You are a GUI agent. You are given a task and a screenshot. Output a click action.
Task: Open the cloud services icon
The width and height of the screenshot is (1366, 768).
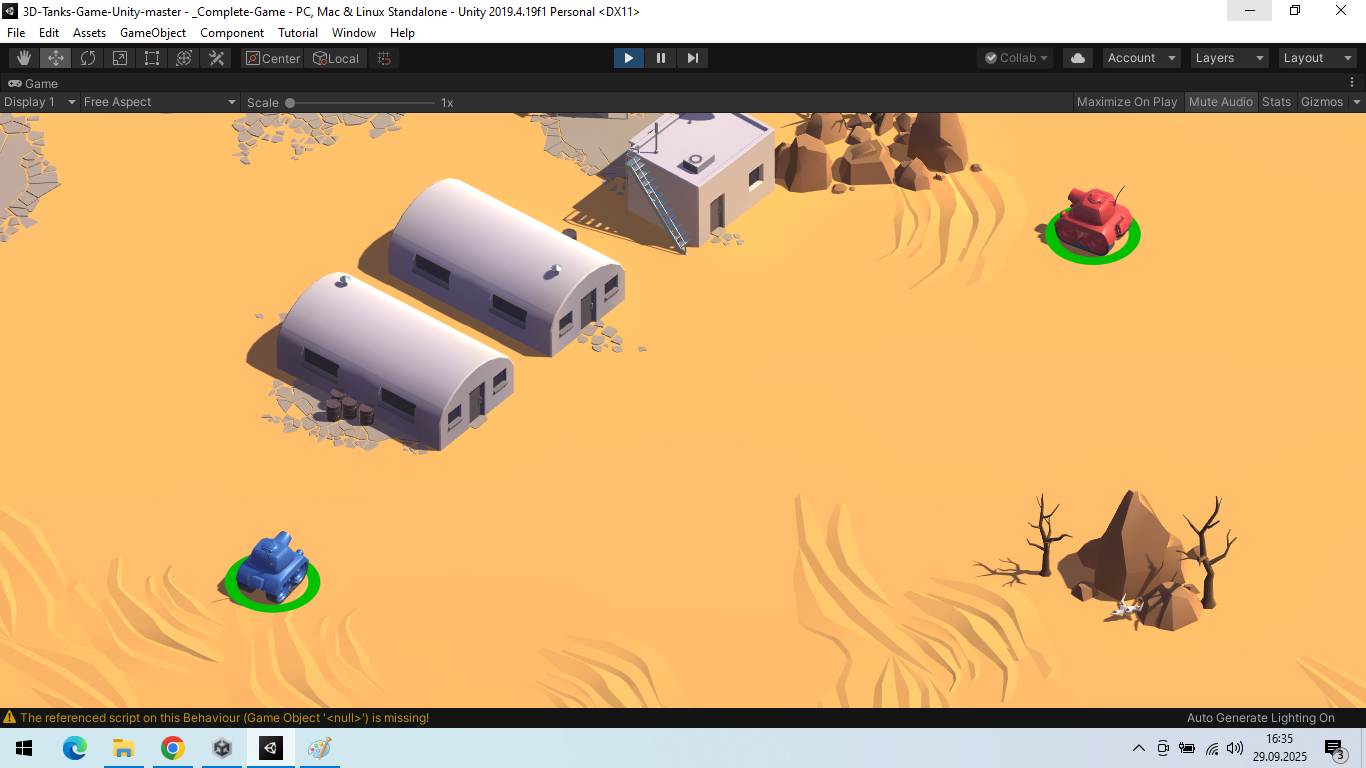(x=1078, y=58)
